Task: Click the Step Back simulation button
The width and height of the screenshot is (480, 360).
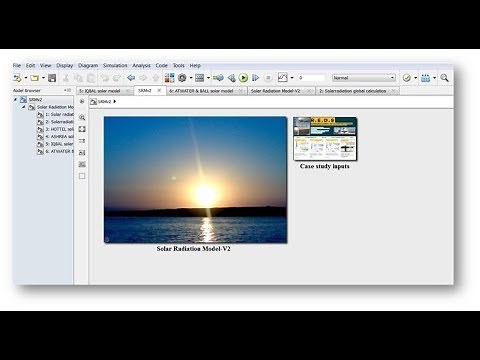Action: [x=231, y=78]
